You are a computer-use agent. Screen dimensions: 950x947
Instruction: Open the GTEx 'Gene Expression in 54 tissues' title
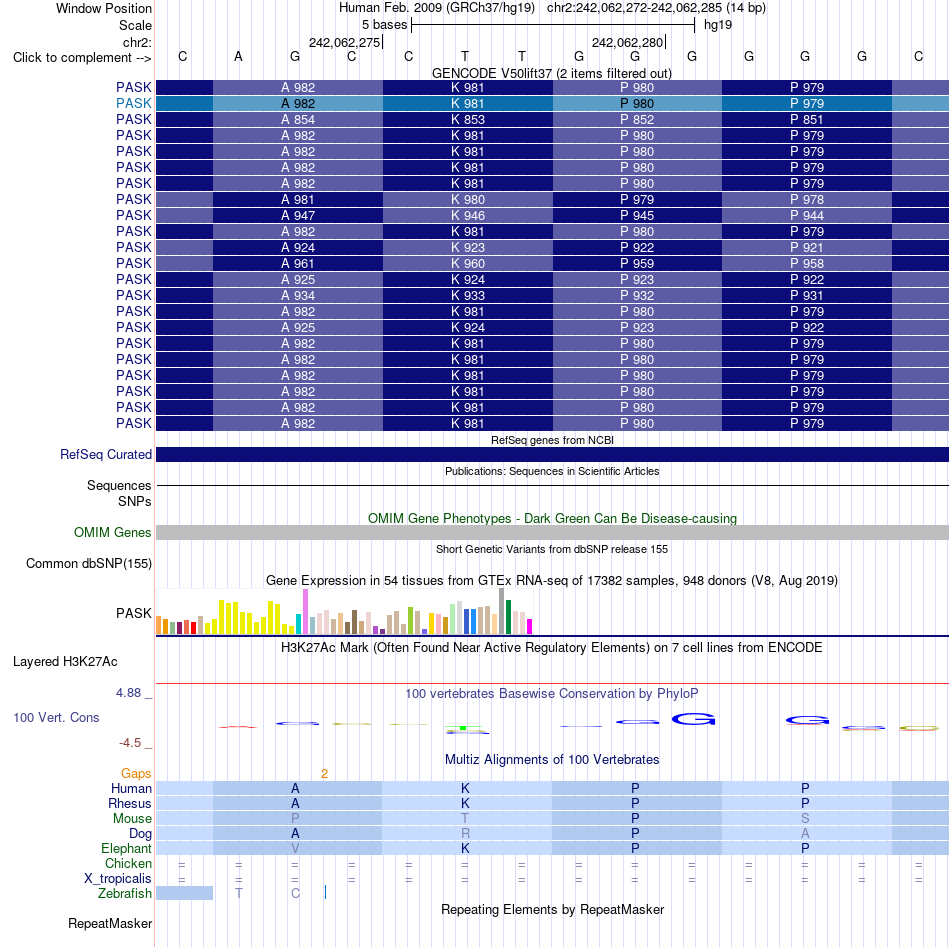coord(552,580)
